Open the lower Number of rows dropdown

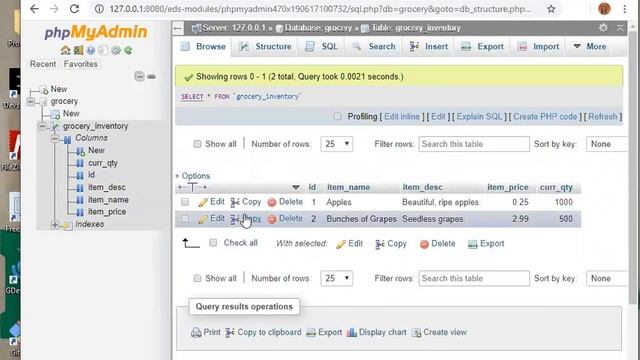(x=337, y=278)
